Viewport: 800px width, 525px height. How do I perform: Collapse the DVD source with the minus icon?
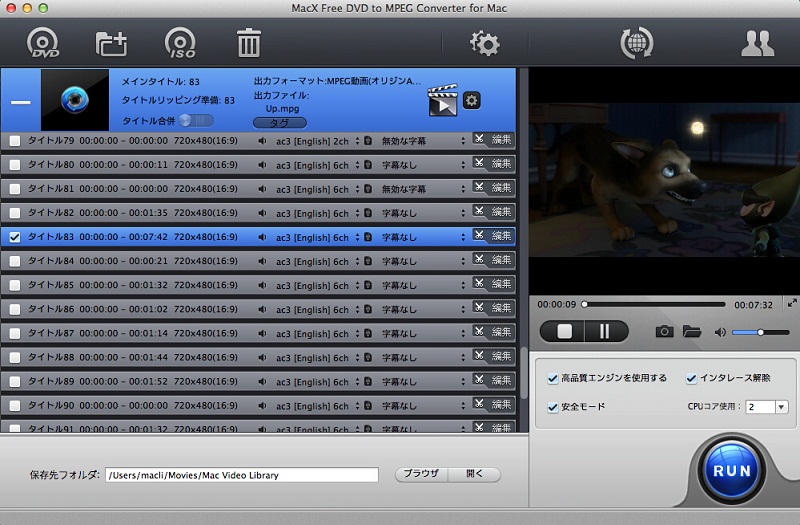click(20, 102)
